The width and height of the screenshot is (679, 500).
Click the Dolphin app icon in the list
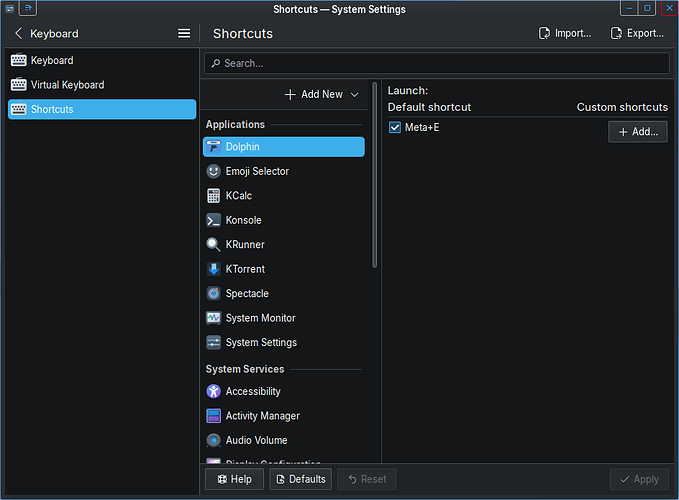[213, 147]
